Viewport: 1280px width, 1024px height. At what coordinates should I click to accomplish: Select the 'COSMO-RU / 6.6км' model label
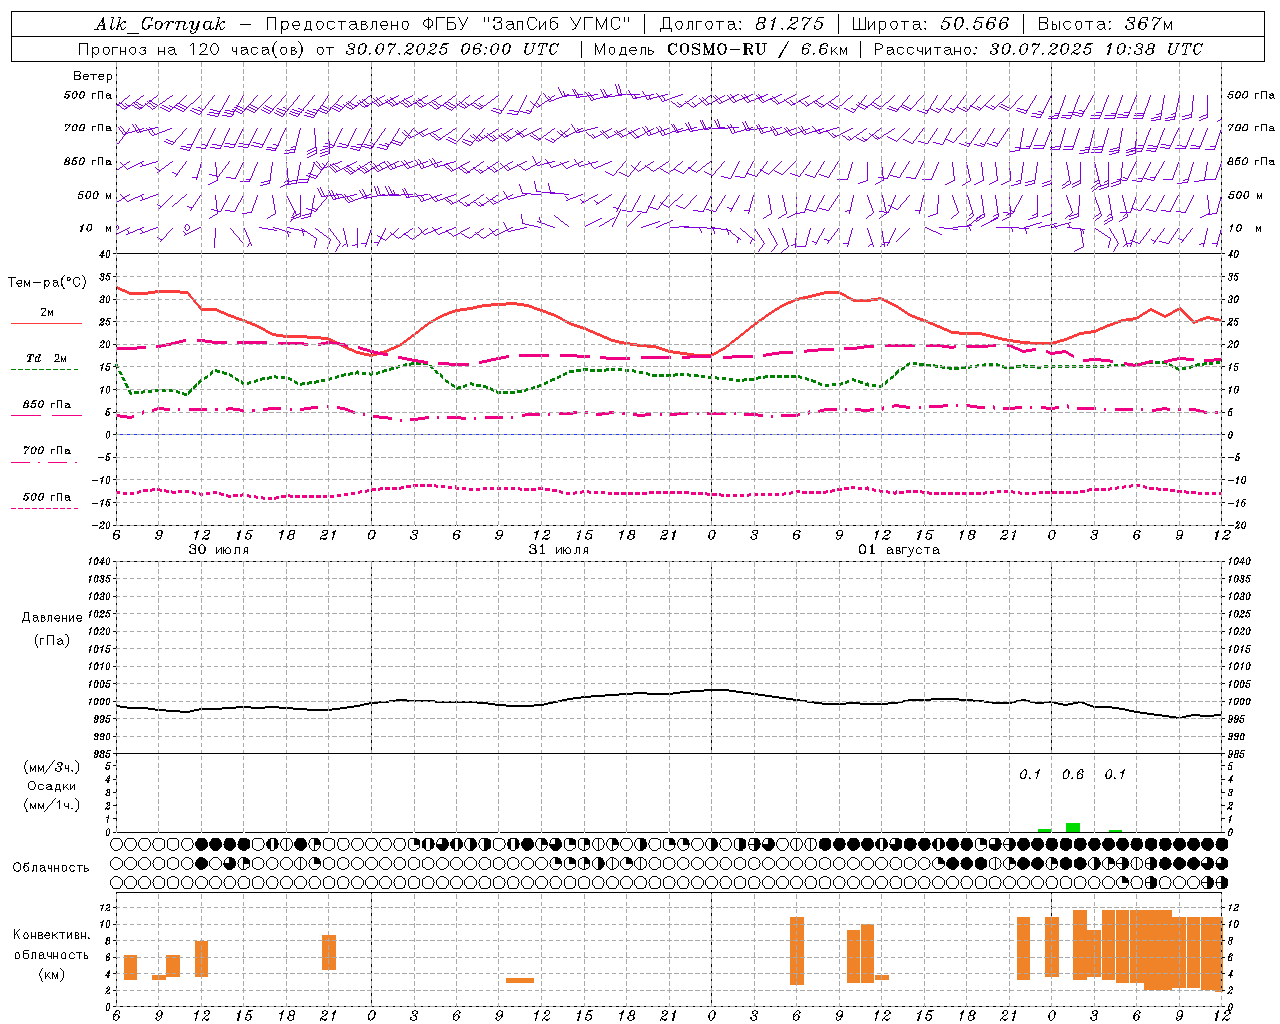[x=758, y=49]
